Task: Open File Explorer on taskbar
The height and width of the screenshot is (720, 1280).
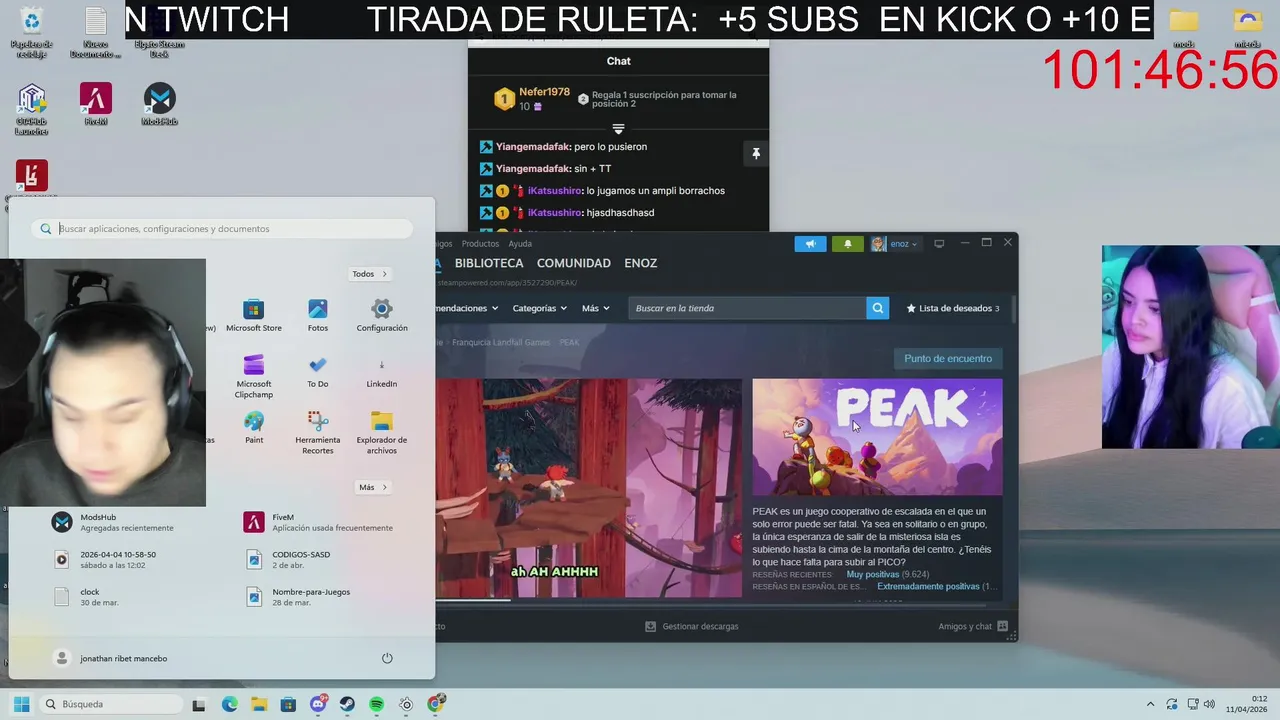Action: coord(258,704)
